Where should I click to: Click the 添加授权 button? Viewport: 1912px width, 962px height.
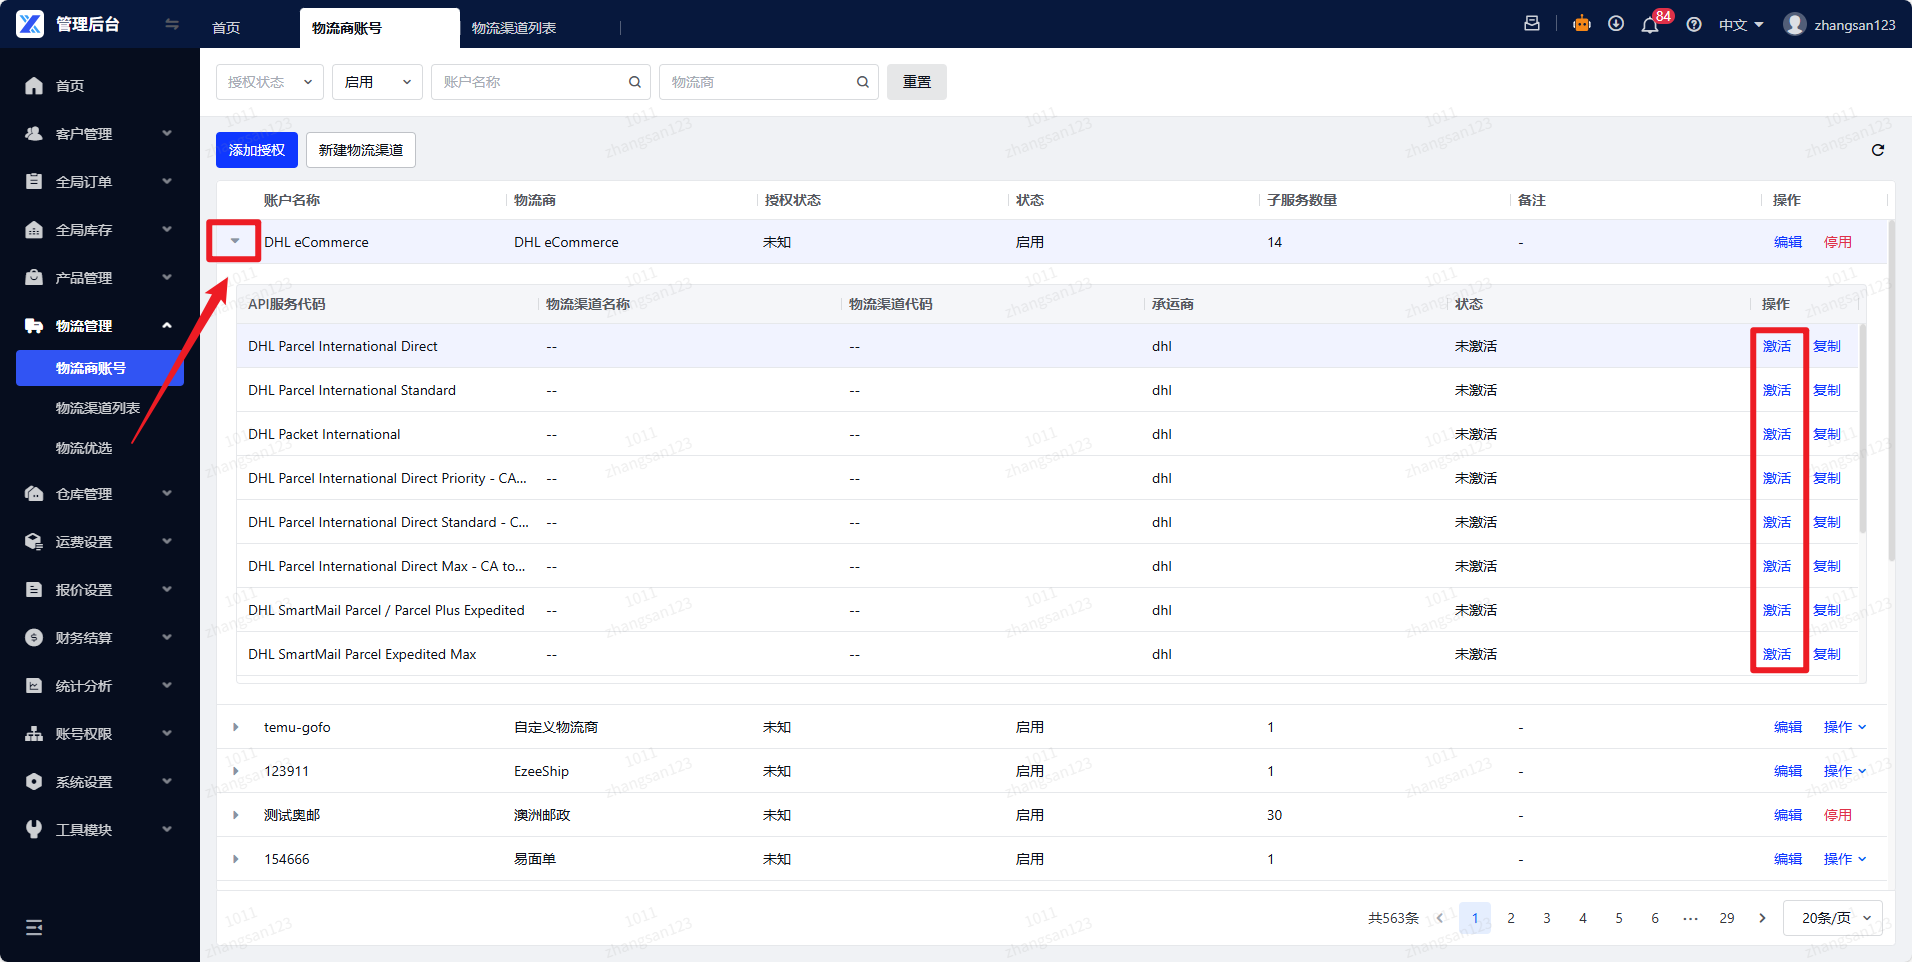(256, 150)
